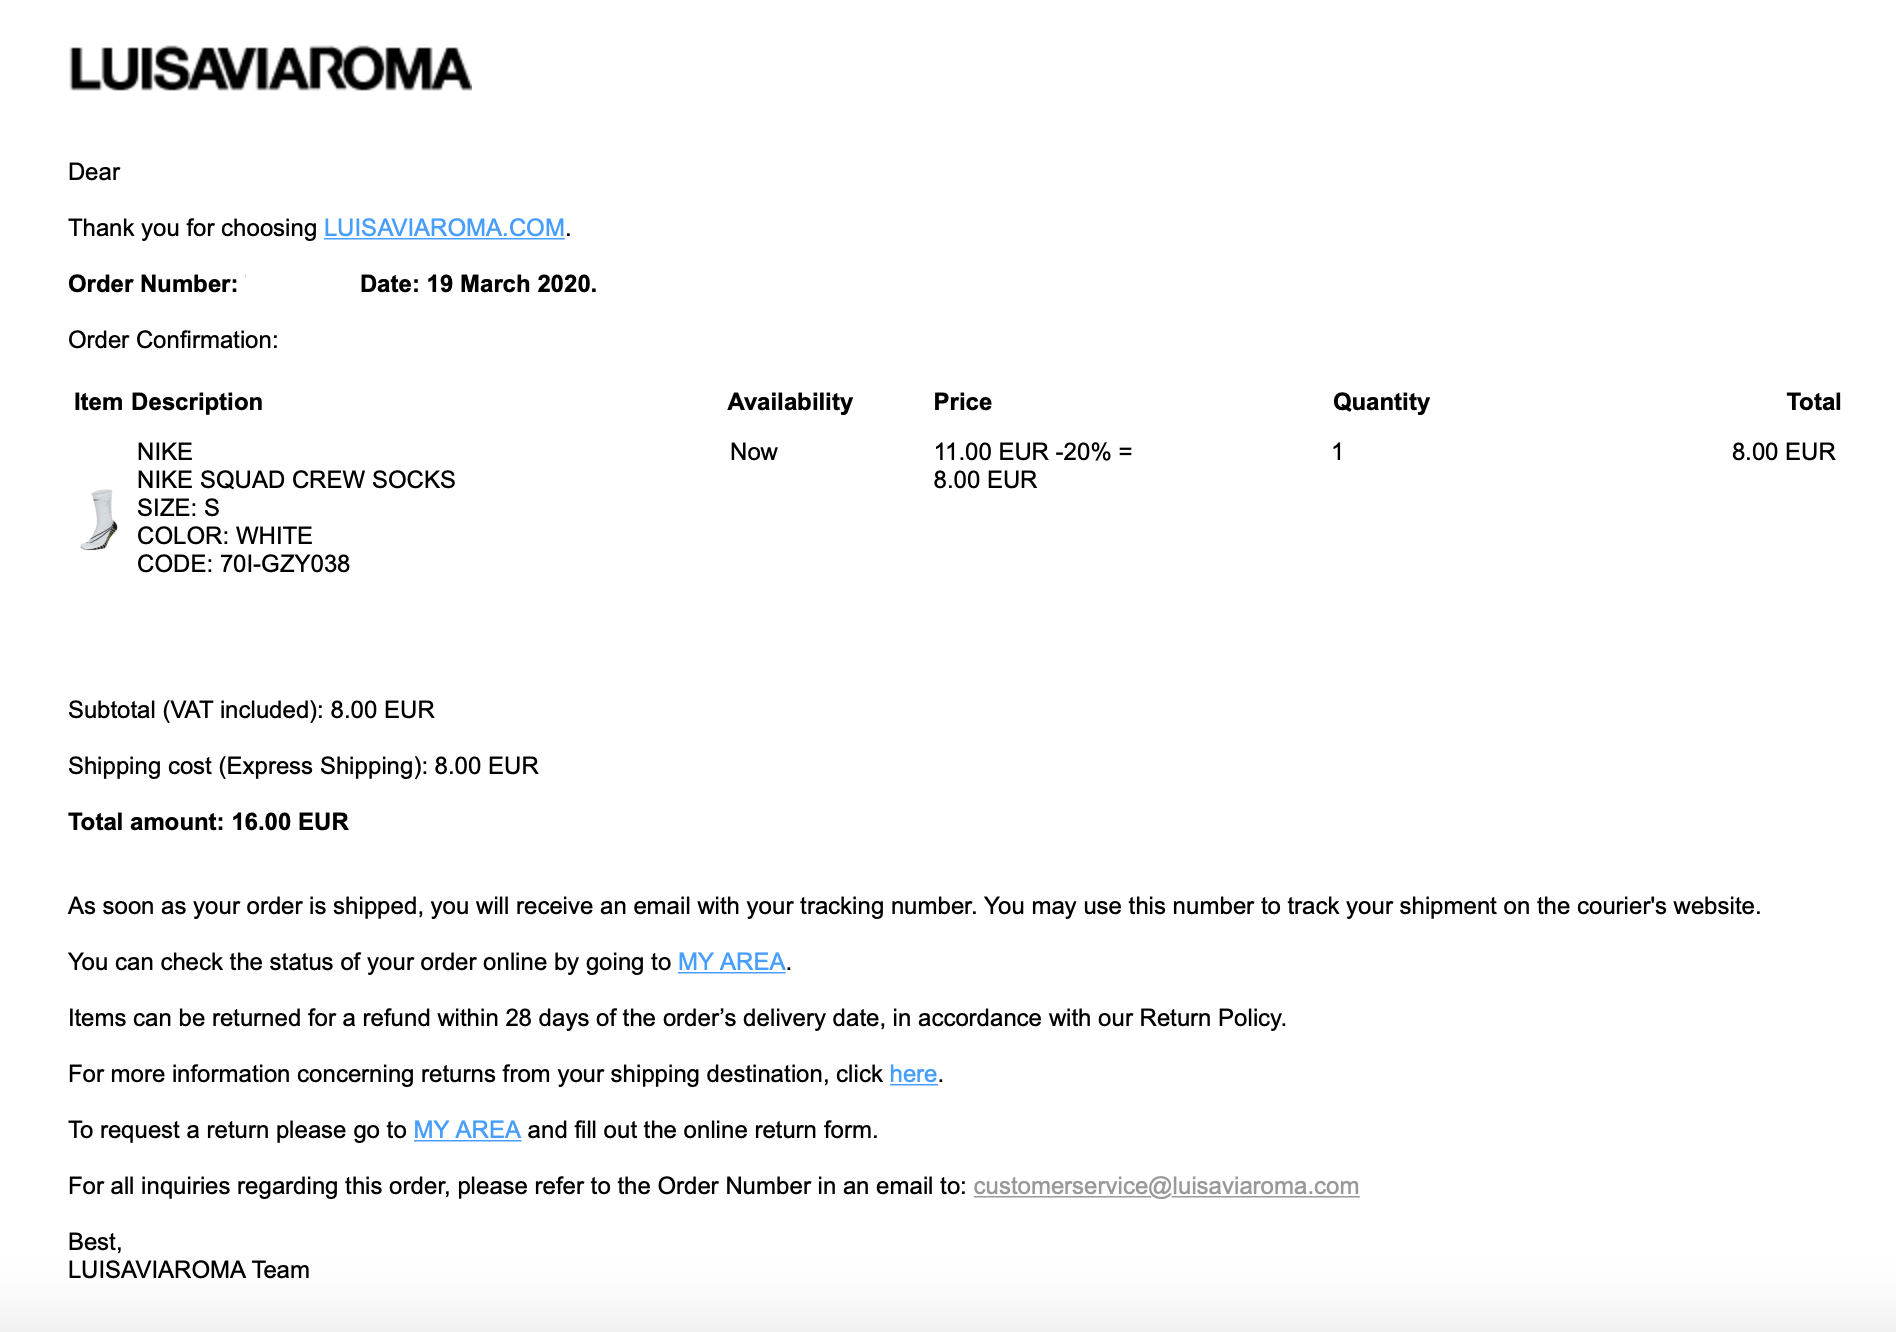1896x1332 pixels.
Task: Click the Subtotal (VAT included) line
Action: pyautogui.click(x=251, y=710)
